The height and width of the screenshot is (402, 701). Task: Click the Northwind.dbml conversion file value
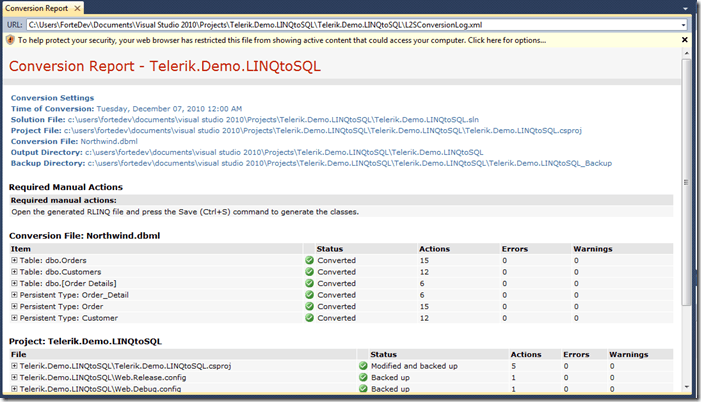(109, 141)
